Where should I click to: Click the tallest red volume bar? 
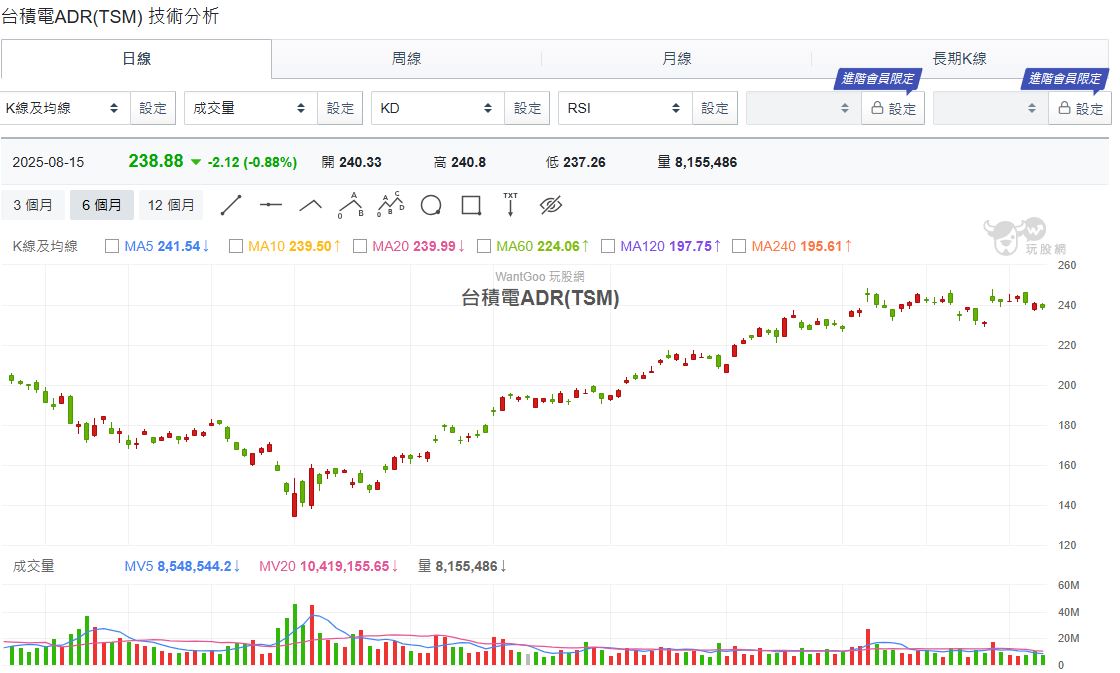[x=312, y=636]
